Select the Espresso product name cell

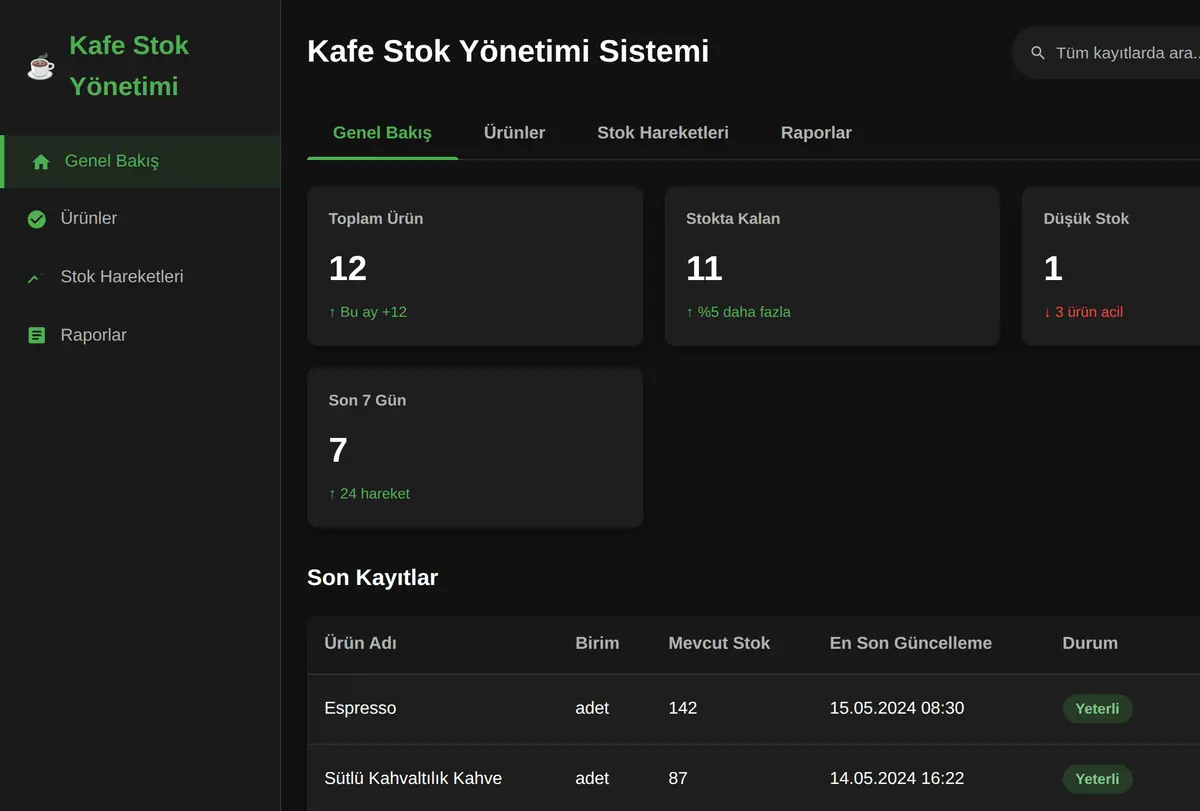click(360, 708)
